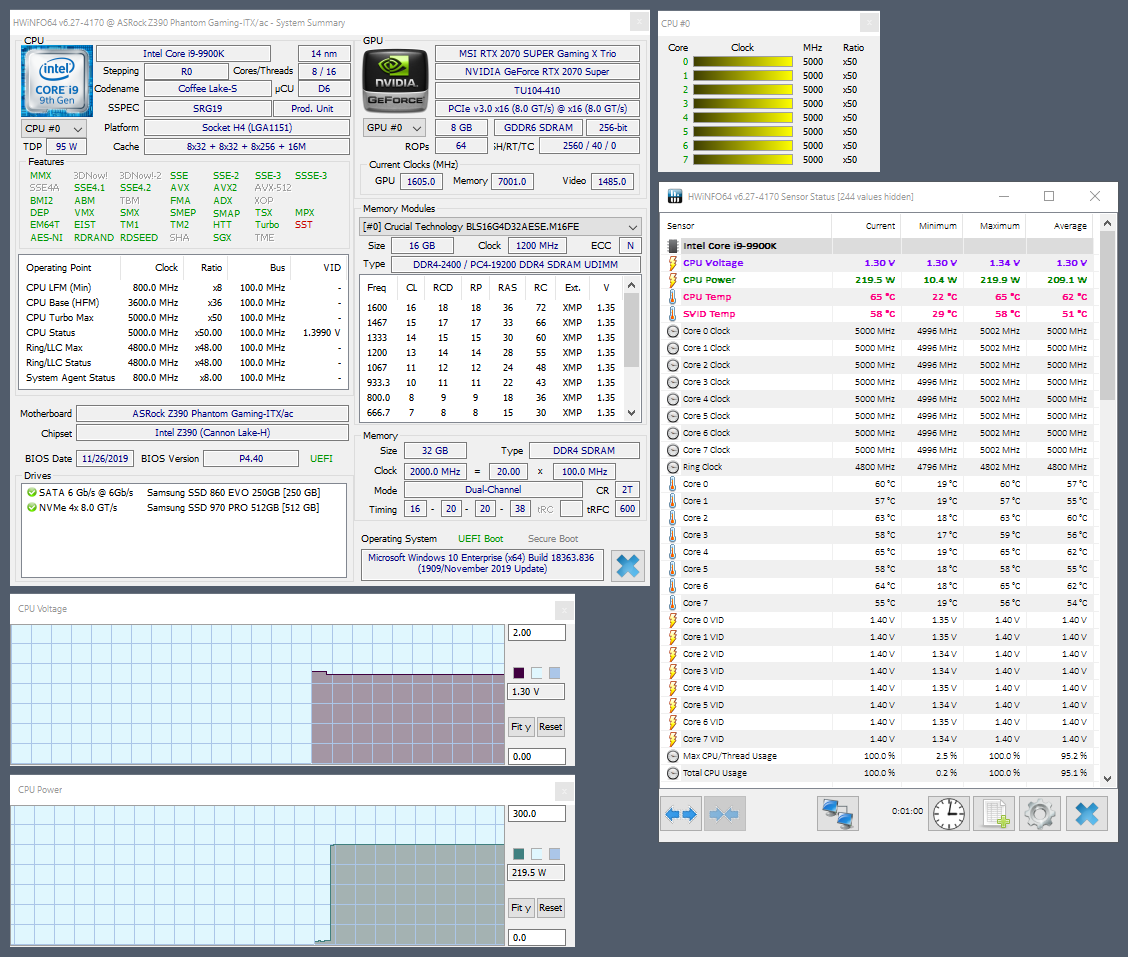The height and width of the screenshot is (957, 1128).
Task: Select the CPU Power sensor row
Action: [x=708, y=280]
